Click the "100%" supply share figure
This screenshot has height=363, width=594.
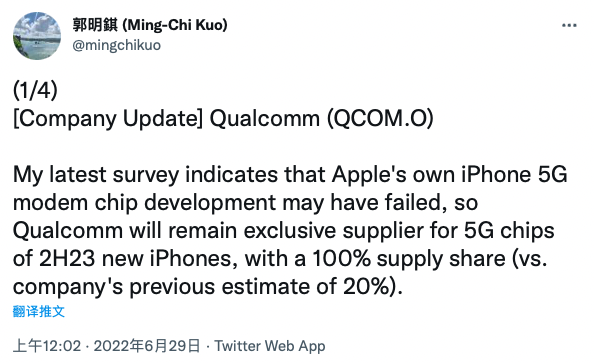[342, 259]
